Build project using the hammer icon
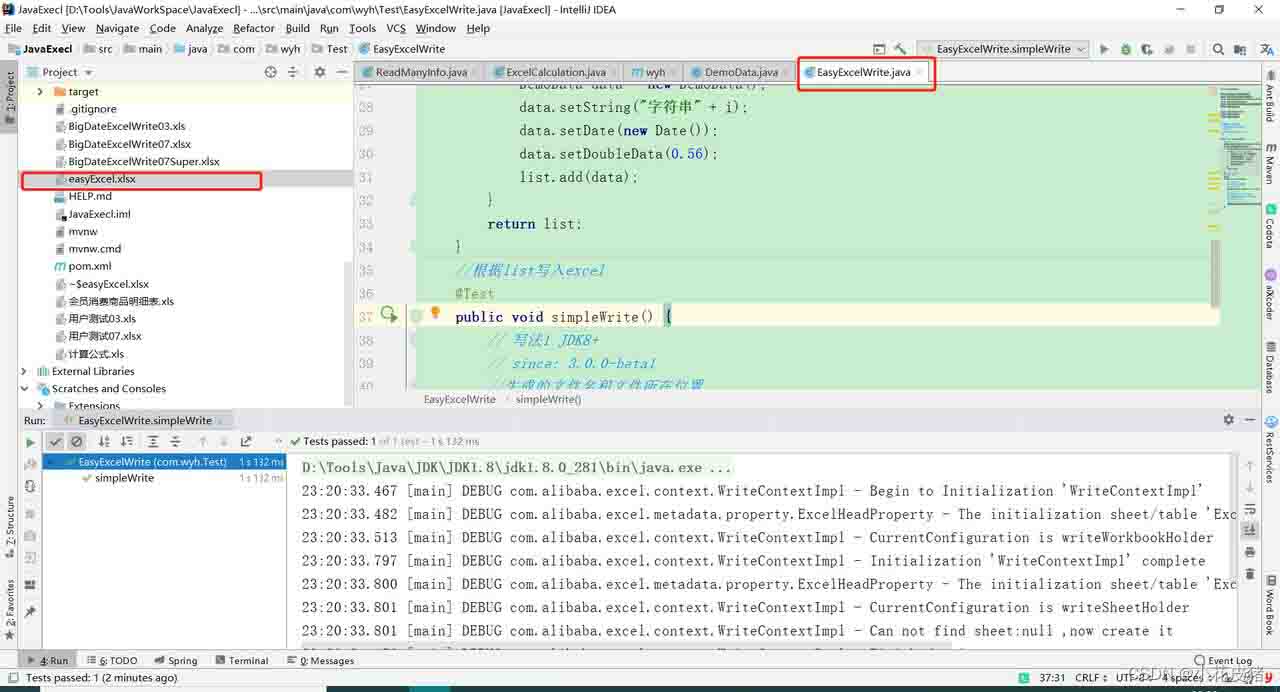Screen dimensions: 1280x692 point(900,49)
